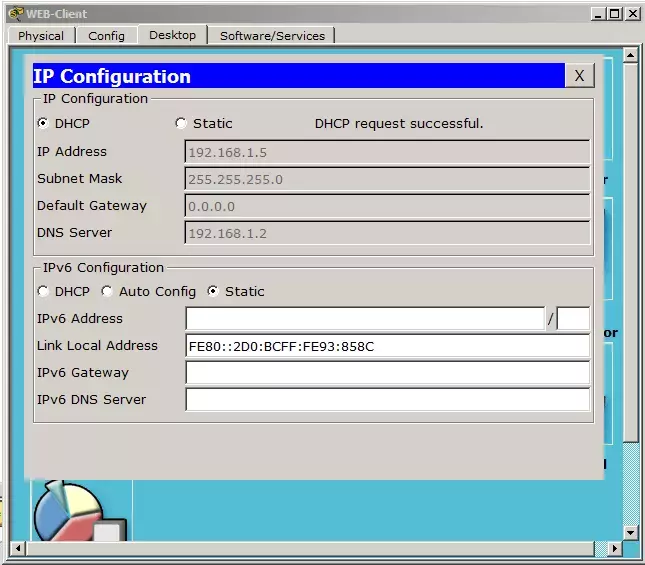The width and height of the screenshot is (645, 565).
Task: Focus the IPv6 DNS Server field
Action: (387, 400)
